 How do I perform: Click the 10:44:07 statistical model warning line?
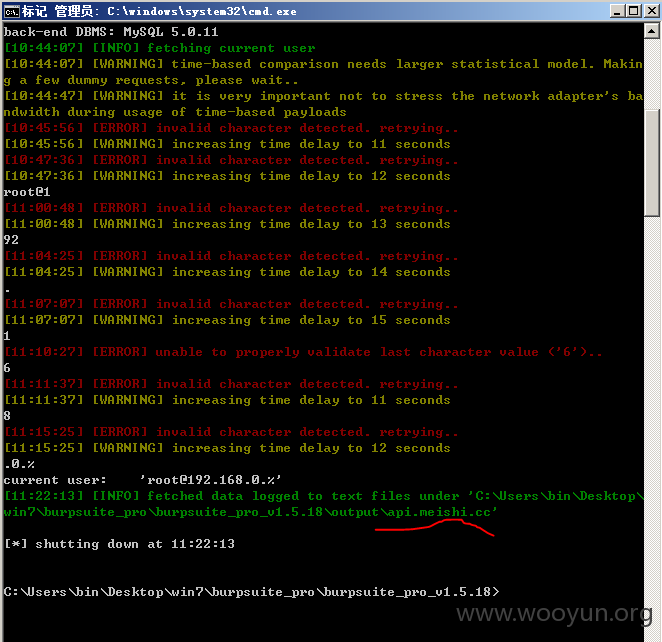323,72
